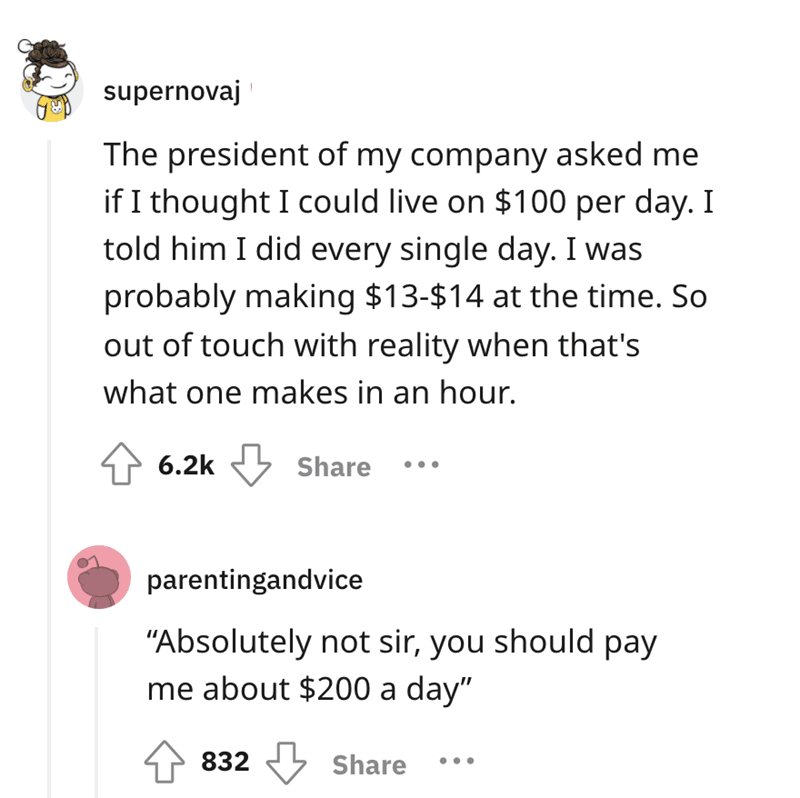Open more options on supernovaj's comment
Screen dimensions: 800x798
pyautogui.click(x=421, y=466)
